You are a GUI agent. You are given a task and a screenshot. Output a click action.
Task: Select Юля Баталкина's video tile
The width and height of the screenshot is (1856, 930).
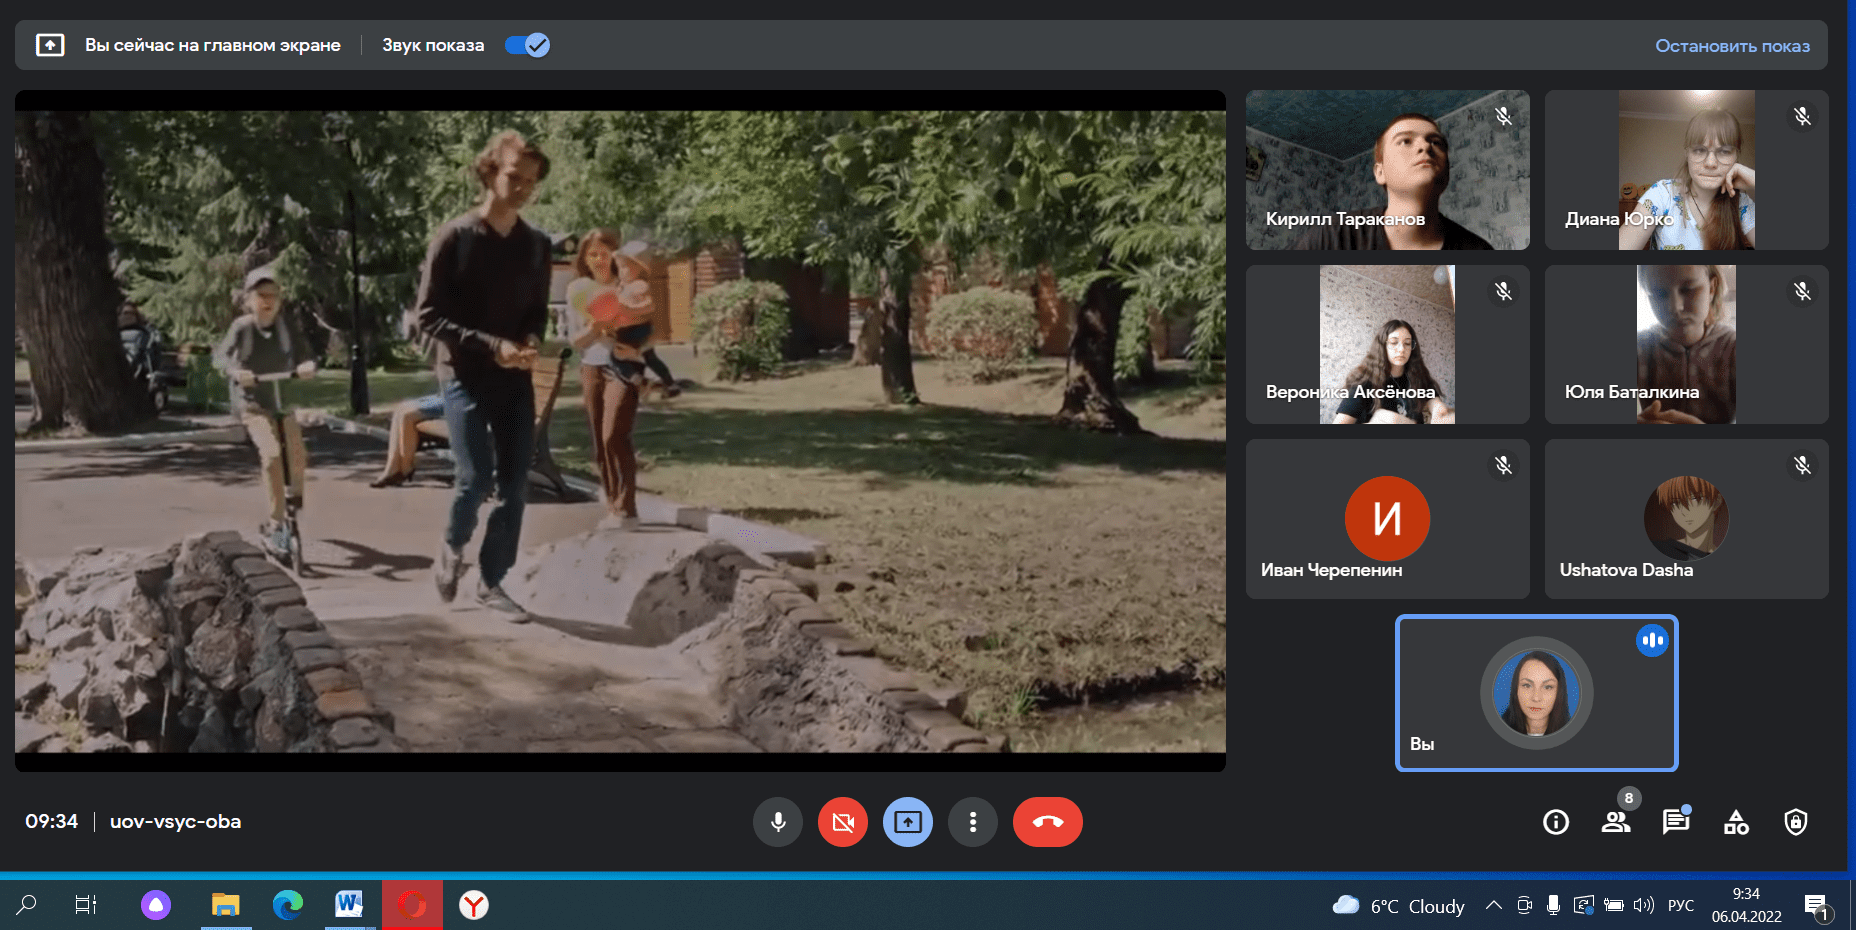click(x=1687, y=344)
